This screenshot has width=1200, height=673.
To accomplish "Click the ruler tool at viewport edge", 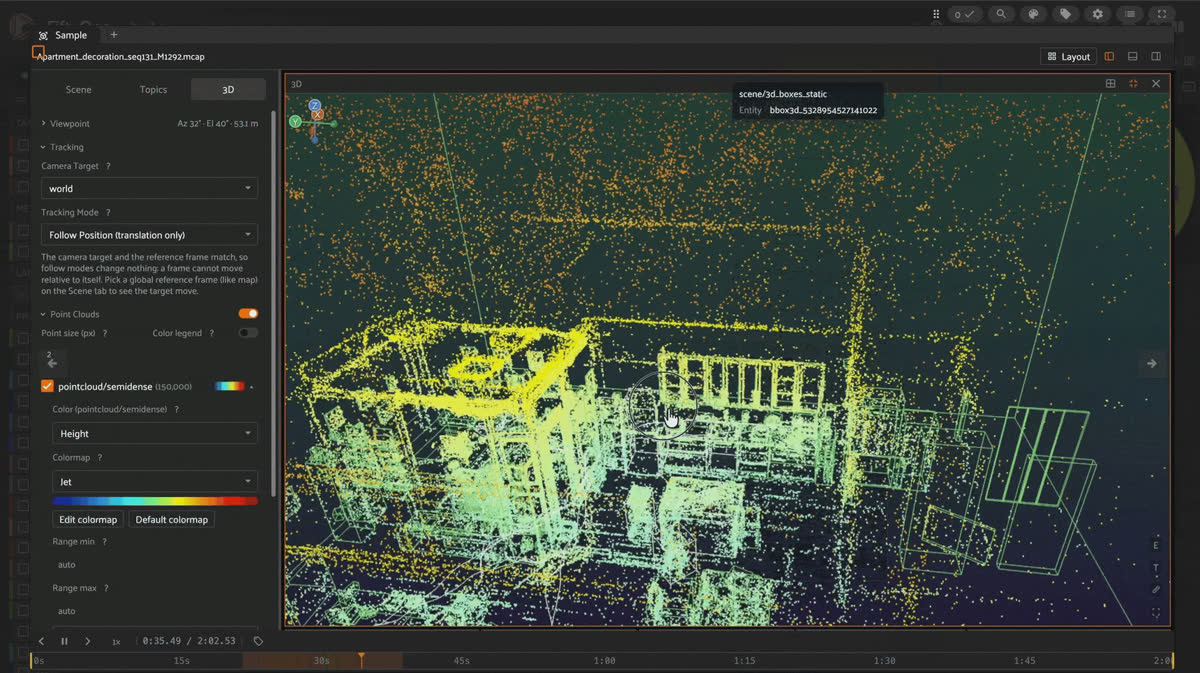I will [1156, 590].
